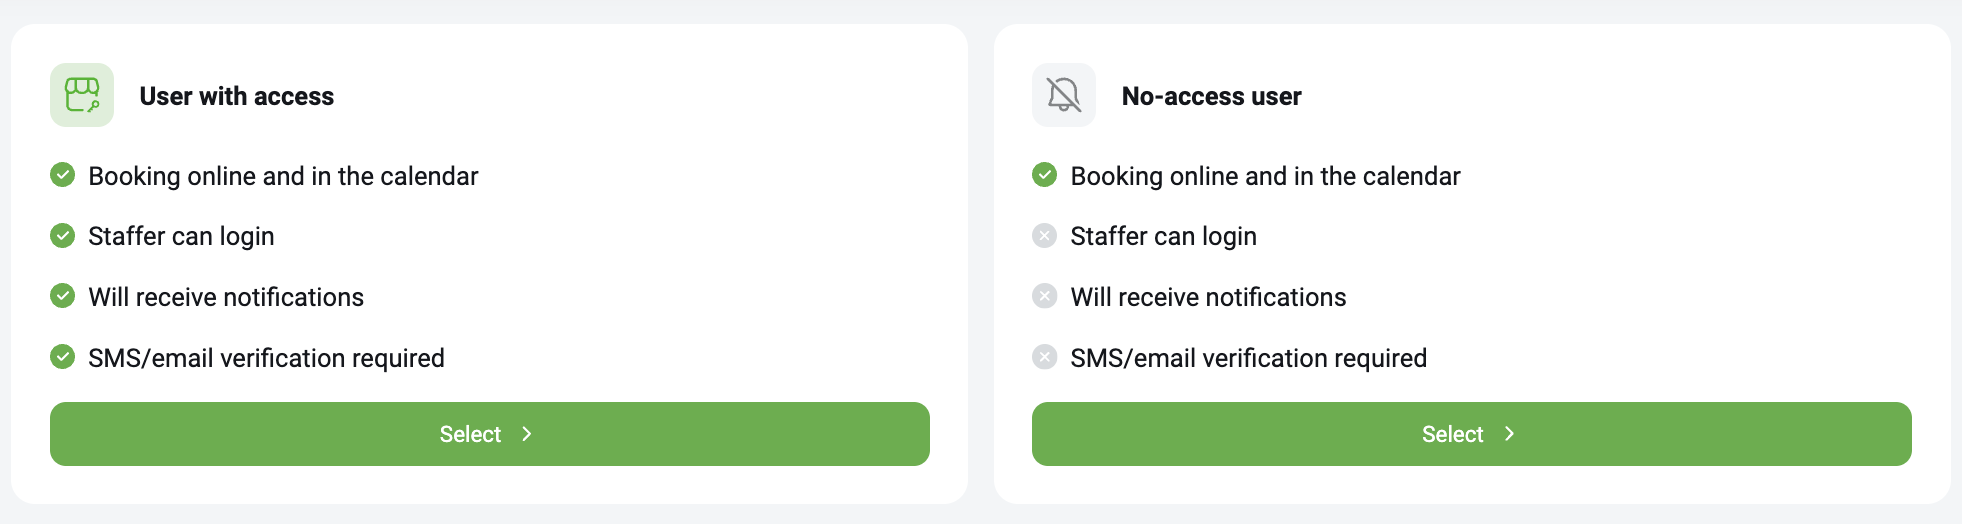Click gray X beside Staffer can login
The height and width of the screenshot is (524, 1962).
coord(1045,236)
